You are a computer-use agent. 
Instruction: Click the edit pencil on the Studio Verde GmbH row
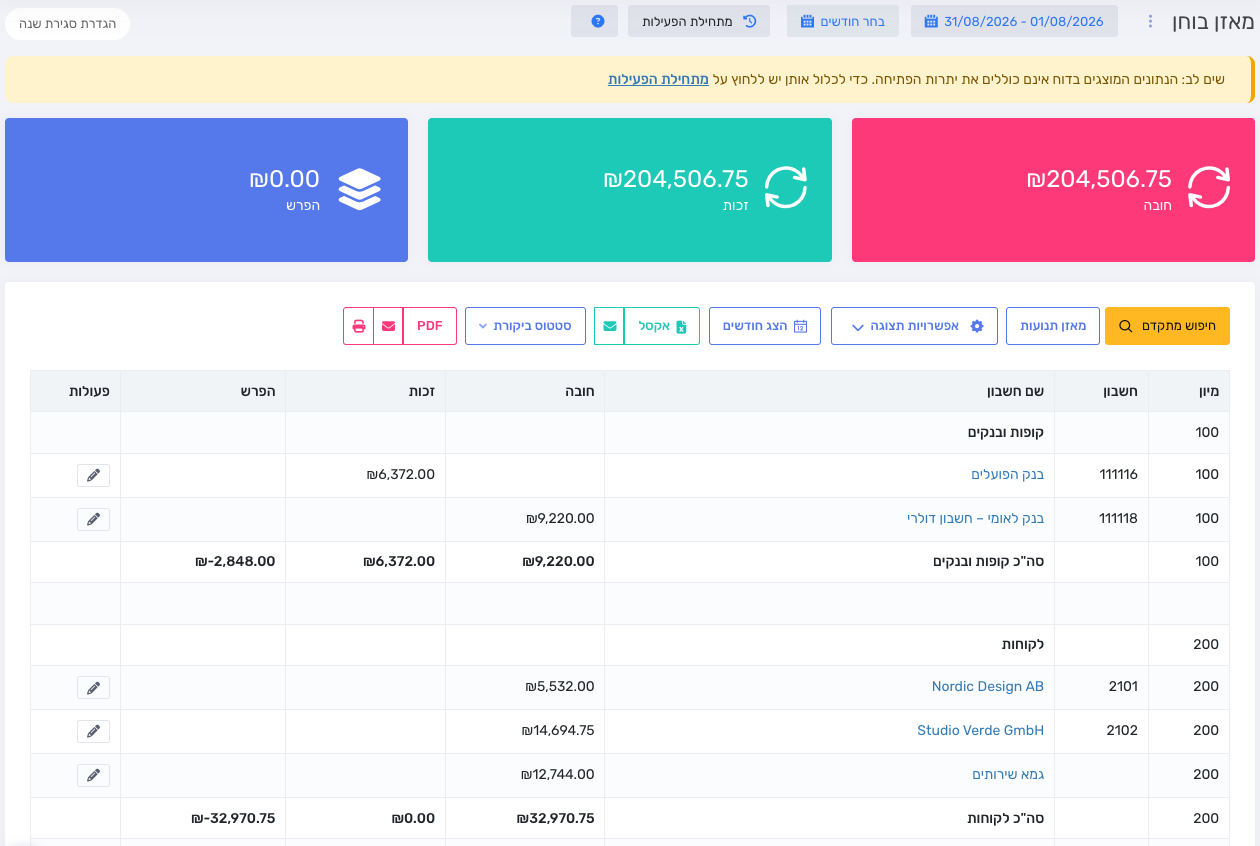(x=93, y=731)
